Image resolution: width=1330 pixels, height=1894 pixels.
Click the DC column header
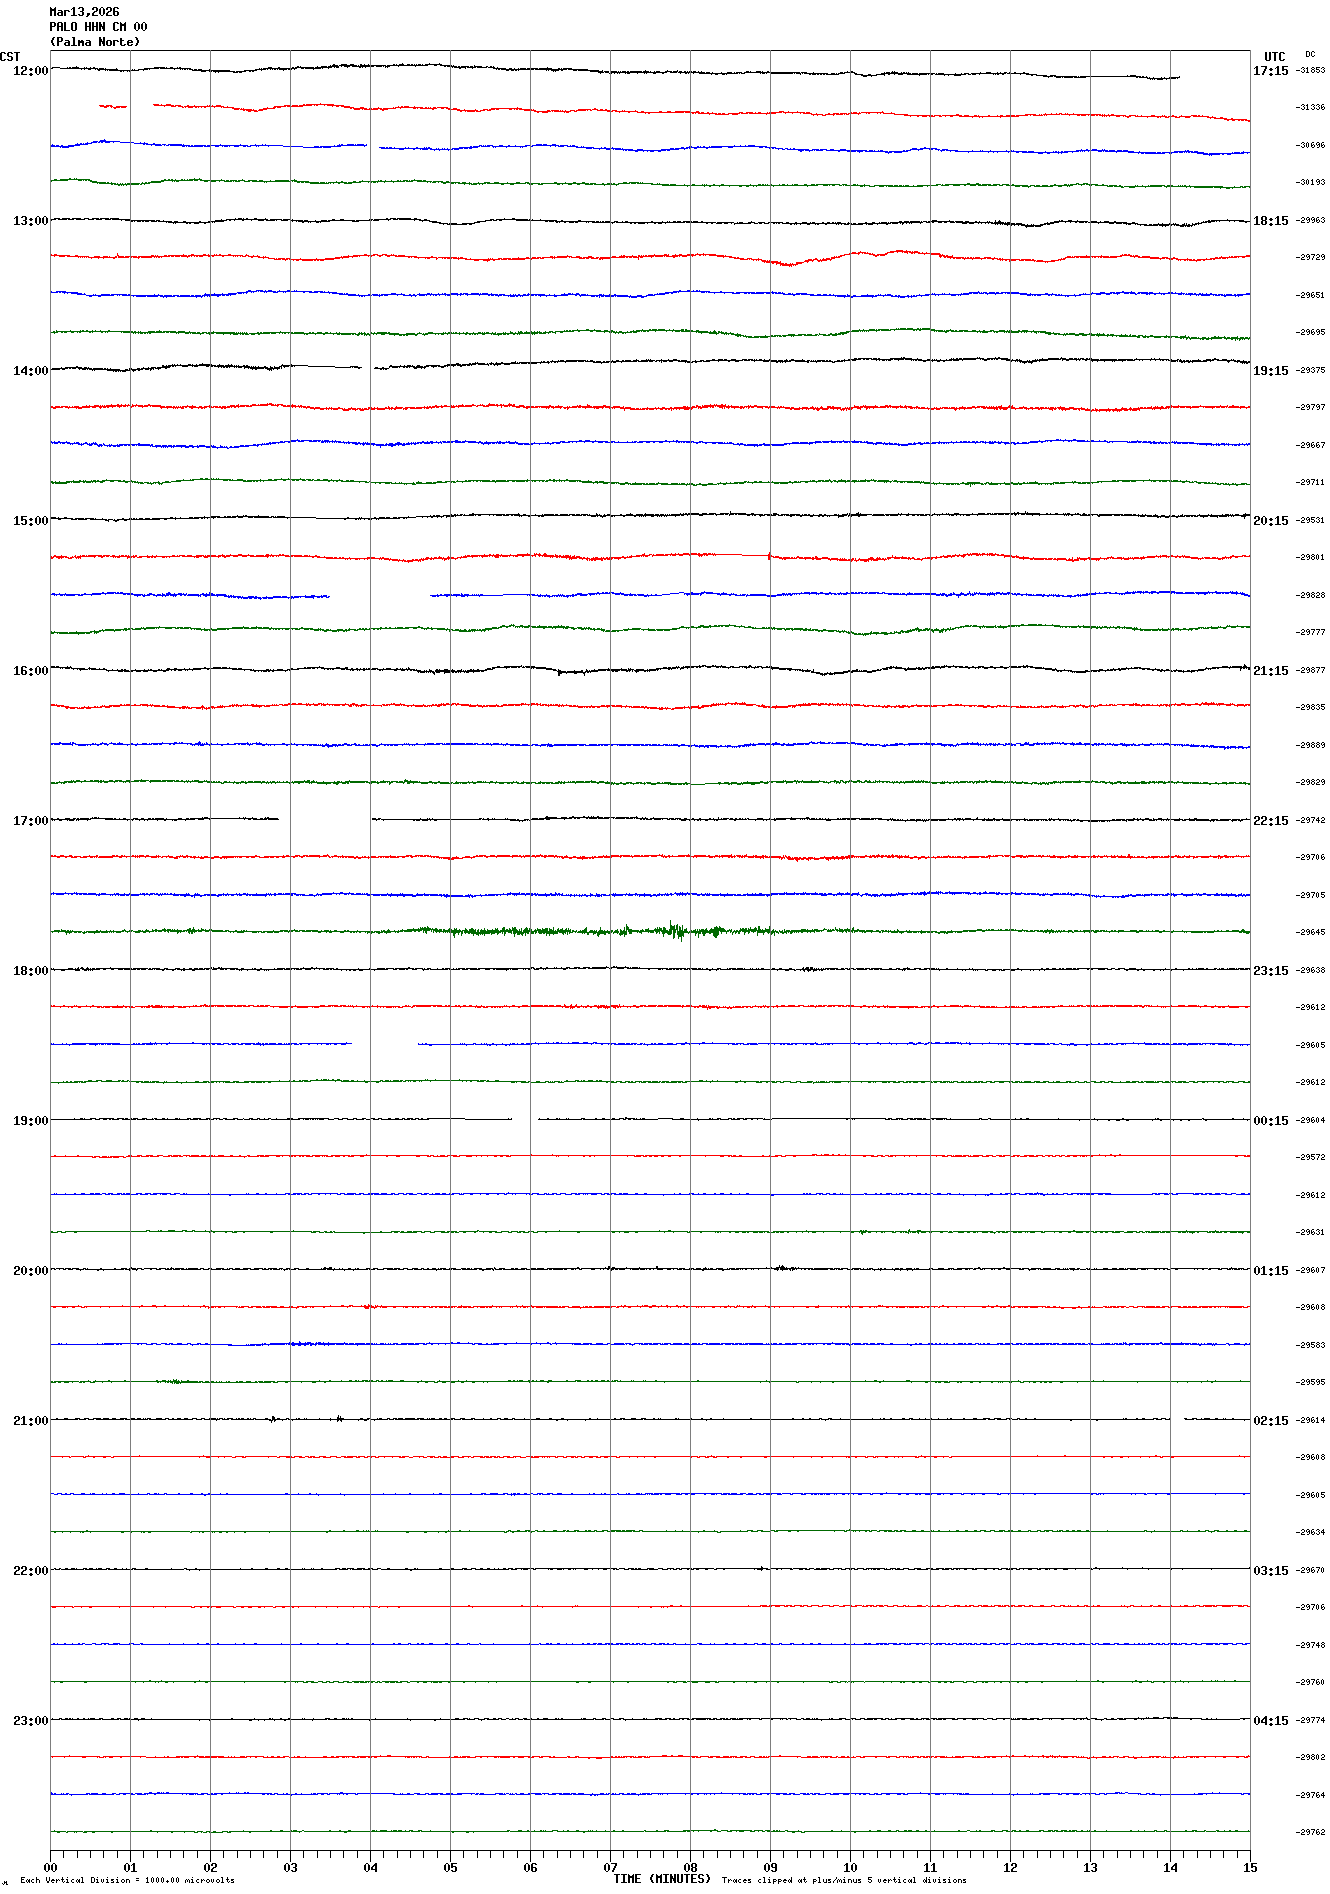(x=1310, y=55)
